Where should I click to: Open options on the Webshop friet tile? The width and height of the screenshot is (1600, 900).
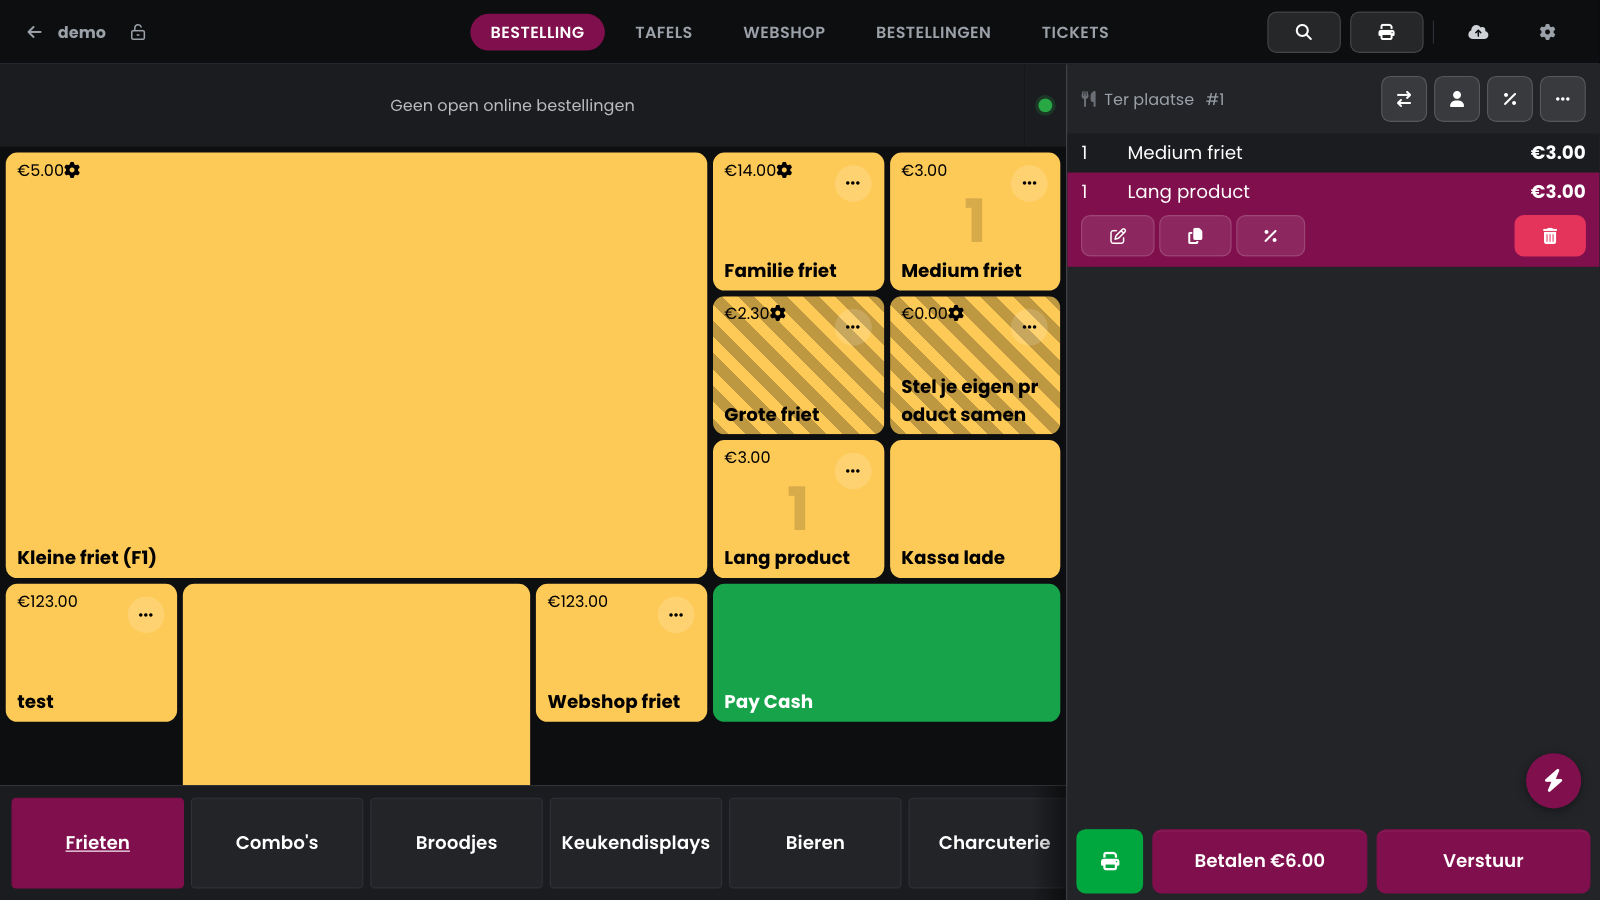[676, 615]
